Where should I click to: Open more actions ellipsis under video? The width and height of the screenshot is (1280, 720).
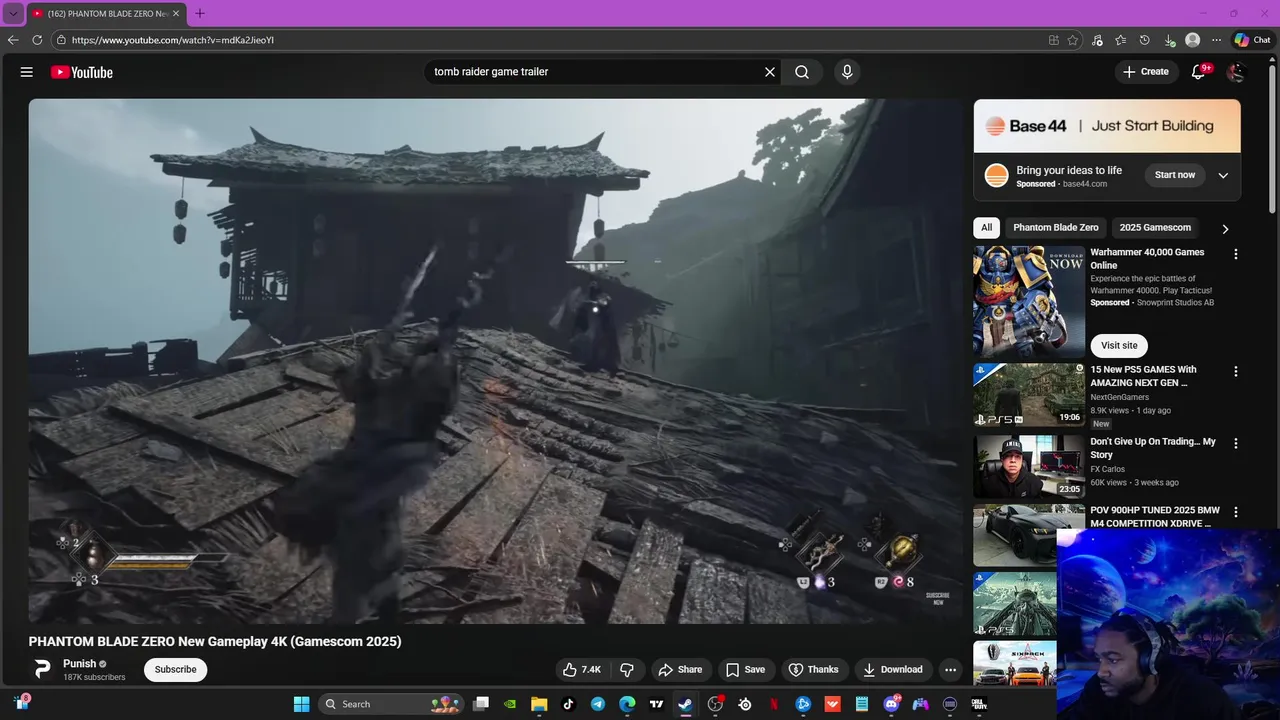click(x=951, y=670)
